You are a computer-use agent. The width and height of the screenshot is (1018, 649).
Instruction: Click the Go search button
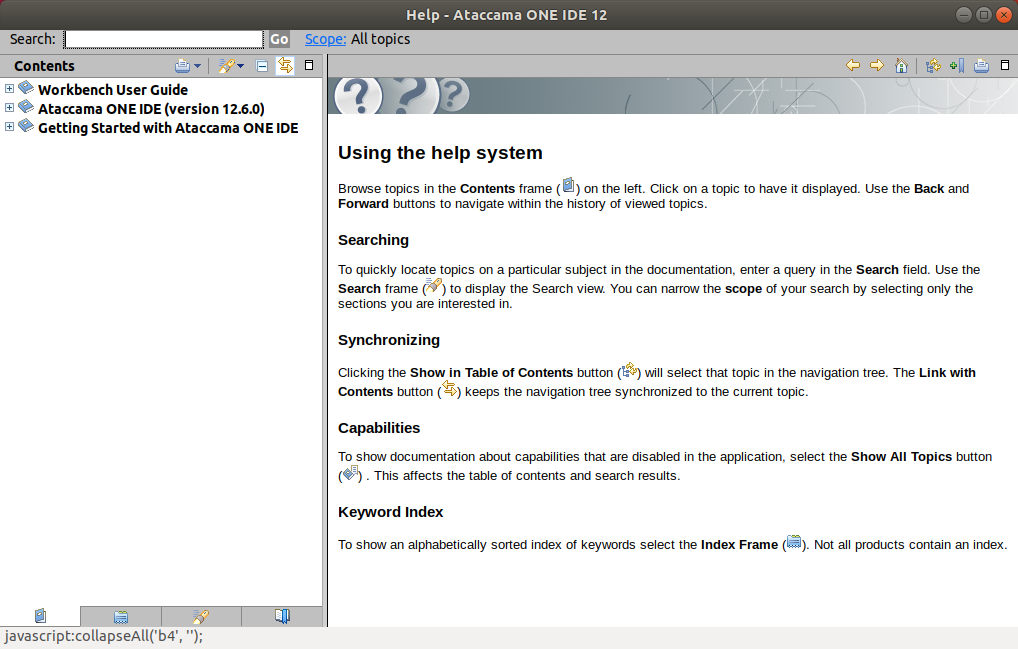(278, 39)
